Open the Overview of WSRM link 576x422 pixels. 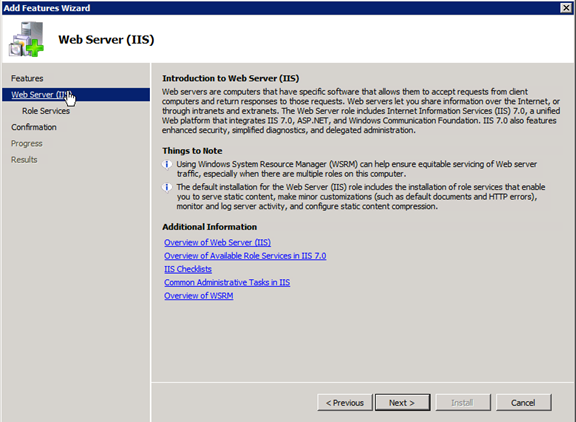198,296
